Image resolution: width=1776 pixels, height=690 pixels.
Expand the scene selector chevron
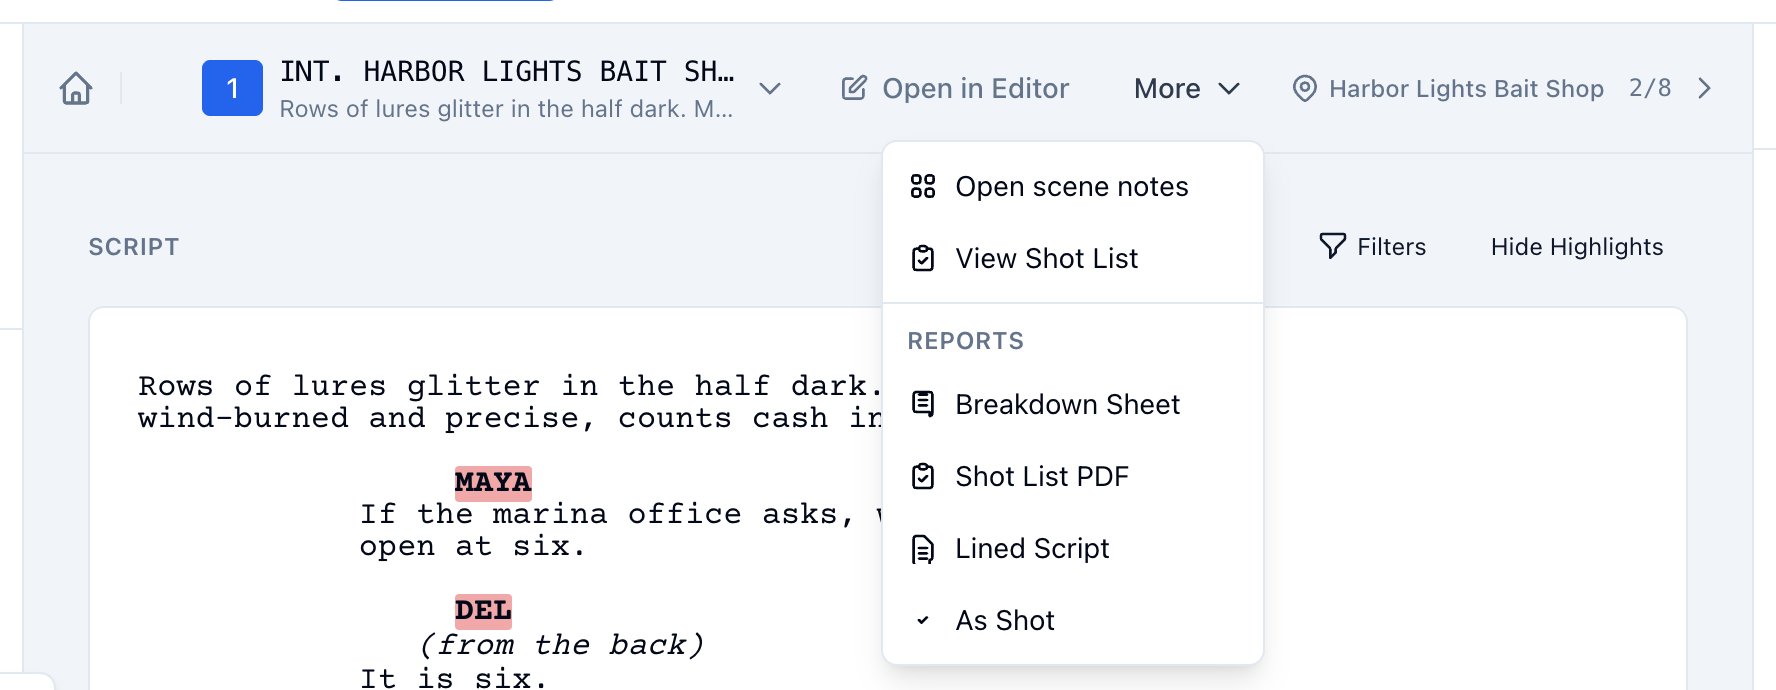770,88
